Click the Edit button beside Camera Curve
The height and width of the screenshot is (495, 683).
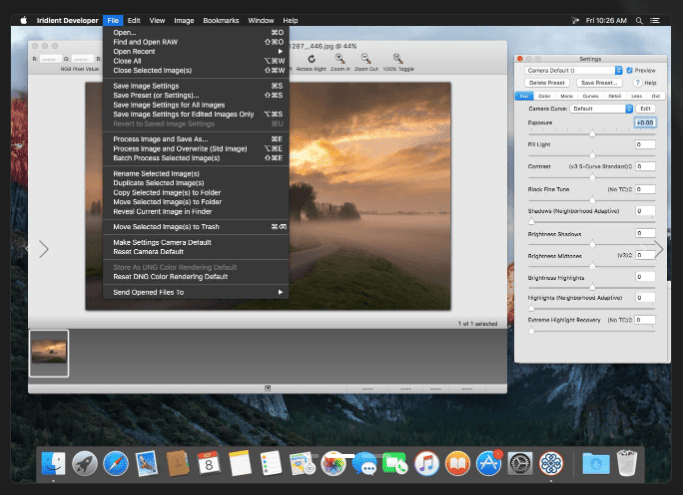pyautogui.click(x=646, y=108)
